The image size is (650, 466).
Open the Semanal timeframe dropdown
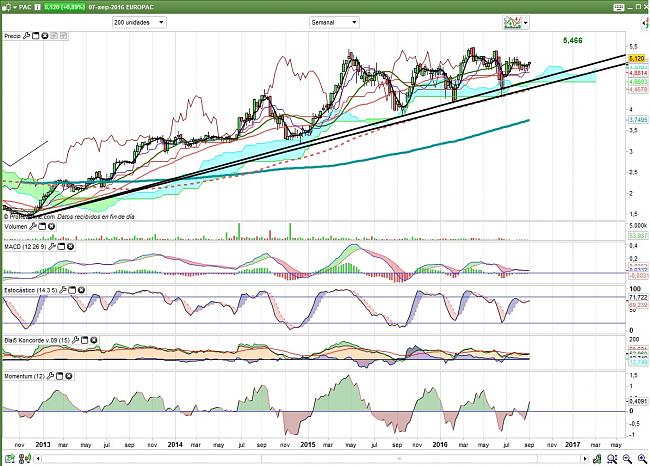335,22
